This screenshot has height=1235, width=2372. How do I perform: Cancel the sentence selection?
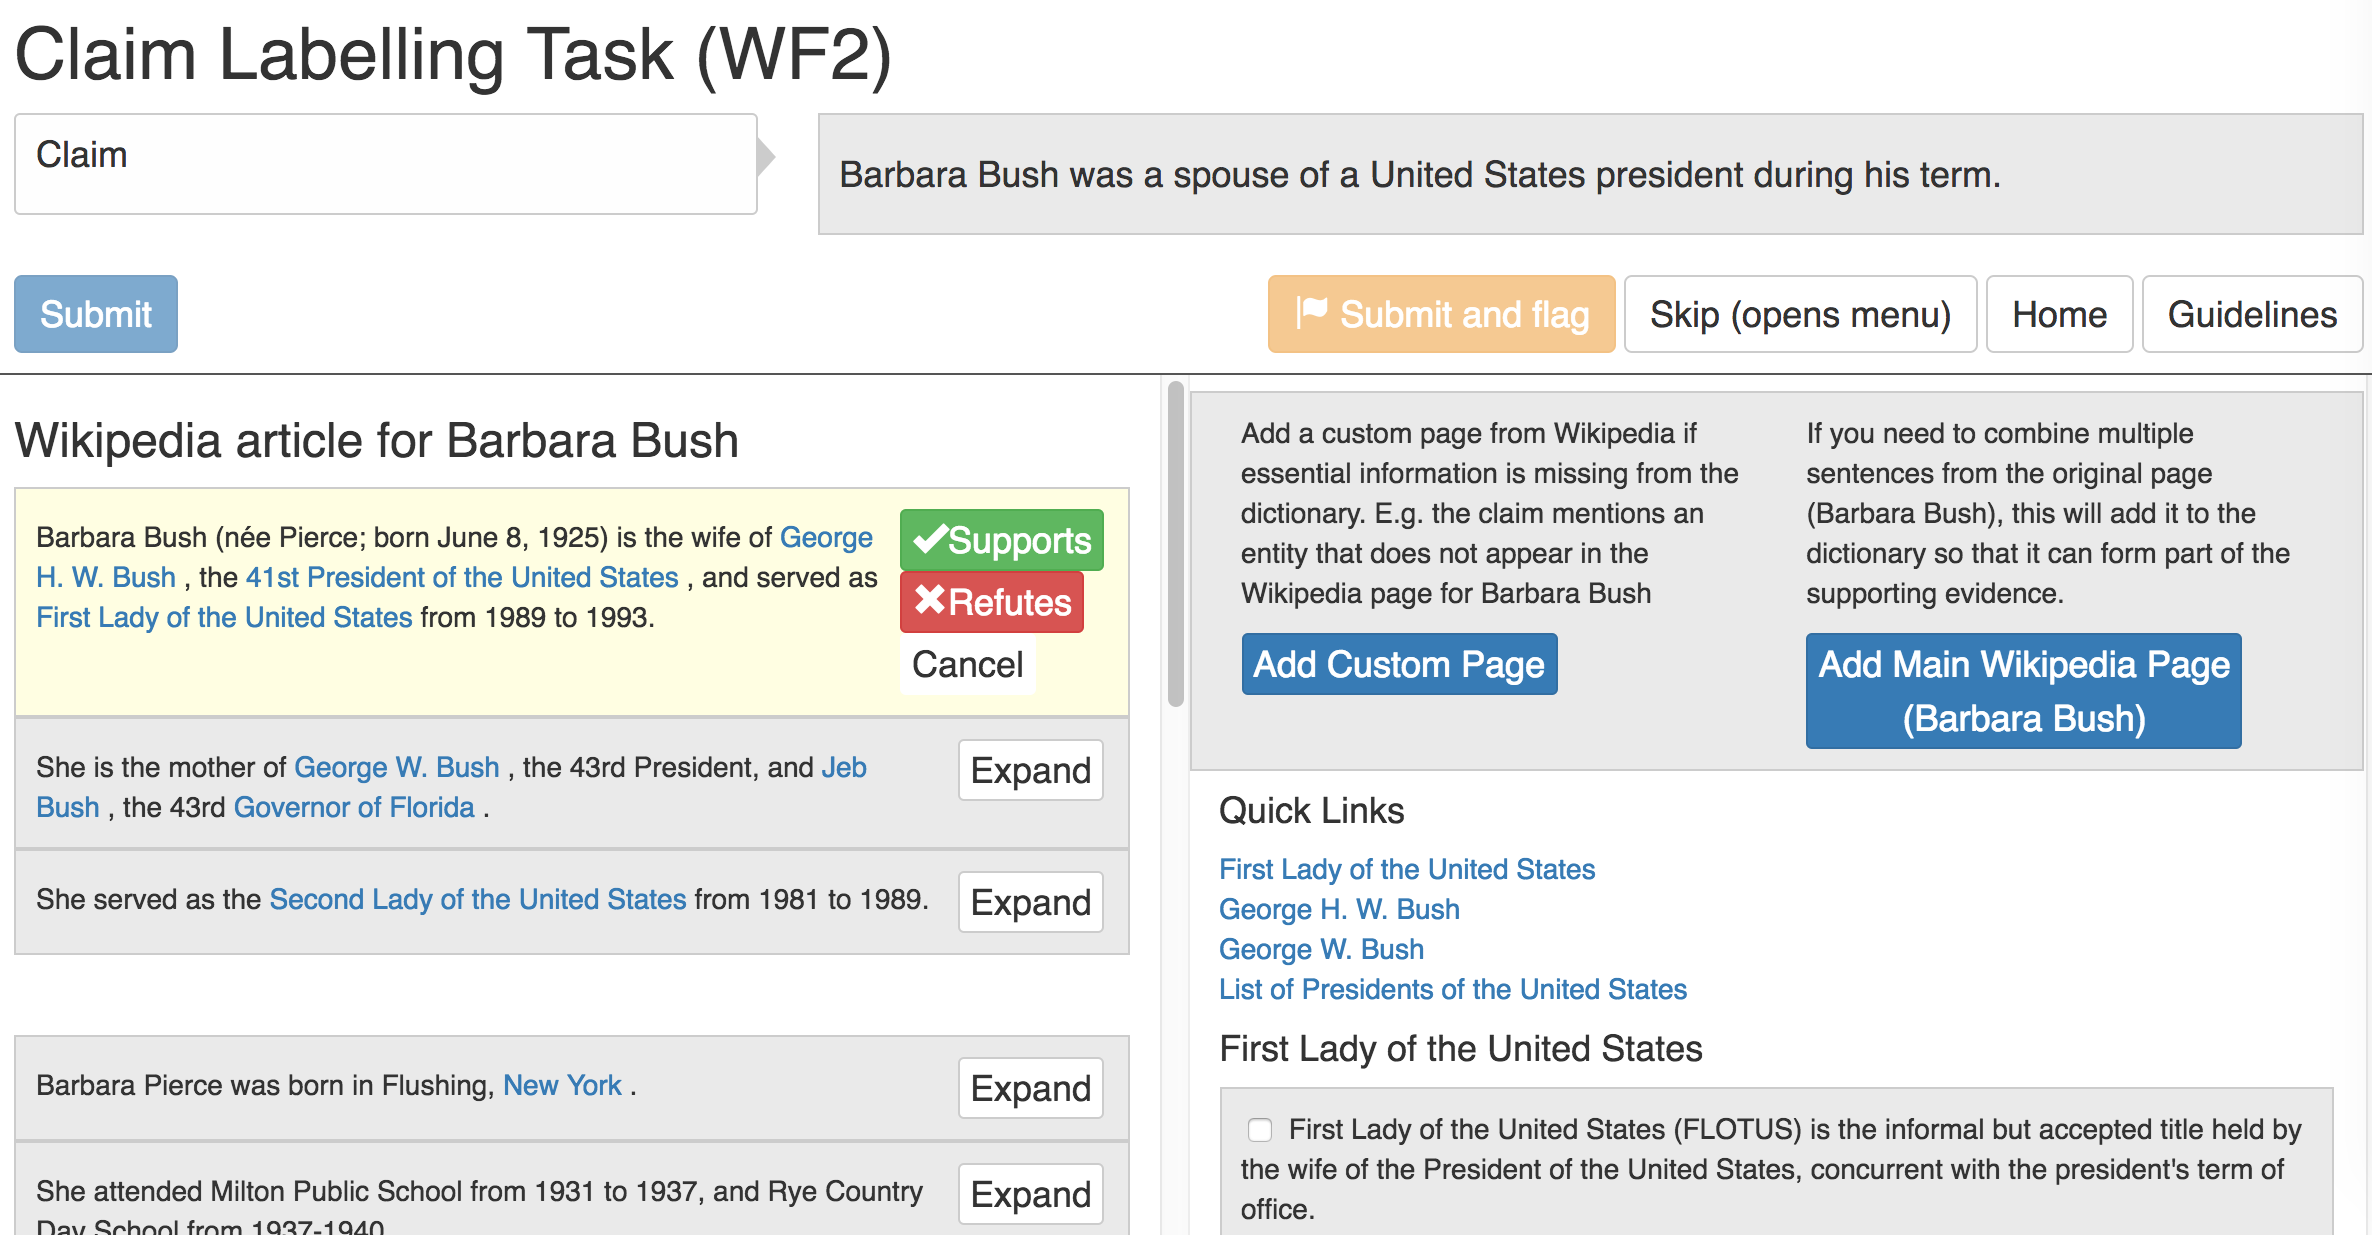[x=967, y=664]
